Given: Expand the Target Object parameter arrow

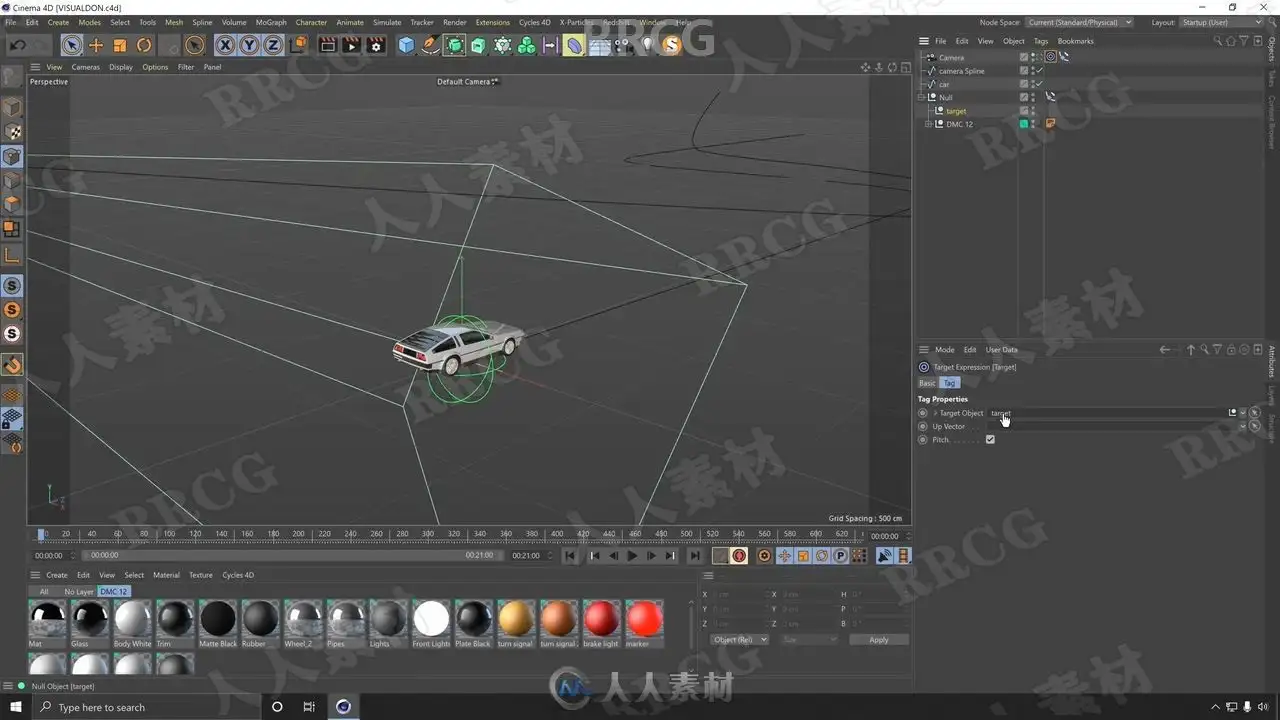Looking at the screenshot, I should (935, 413).
